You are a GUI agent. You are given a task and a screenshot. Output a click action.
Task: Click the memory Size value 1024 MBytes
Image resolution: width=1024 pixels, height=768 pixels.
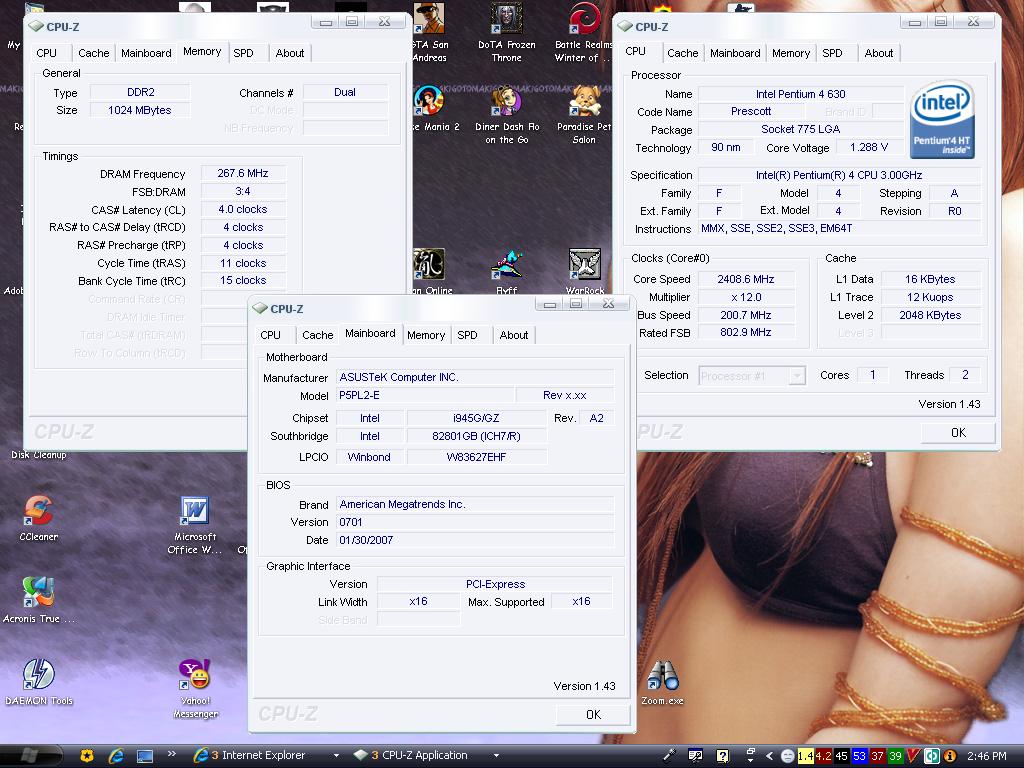coord(140,110)
